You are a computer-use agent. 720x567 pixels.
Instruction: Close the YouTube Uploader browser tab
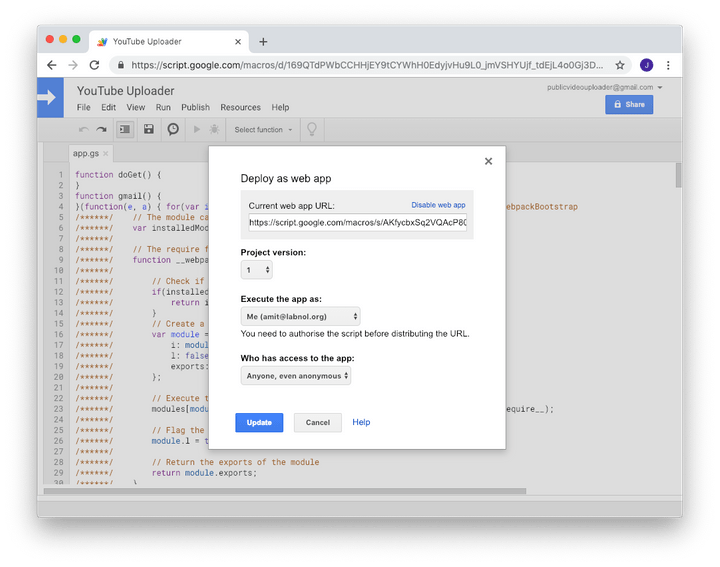pos(238,42)
